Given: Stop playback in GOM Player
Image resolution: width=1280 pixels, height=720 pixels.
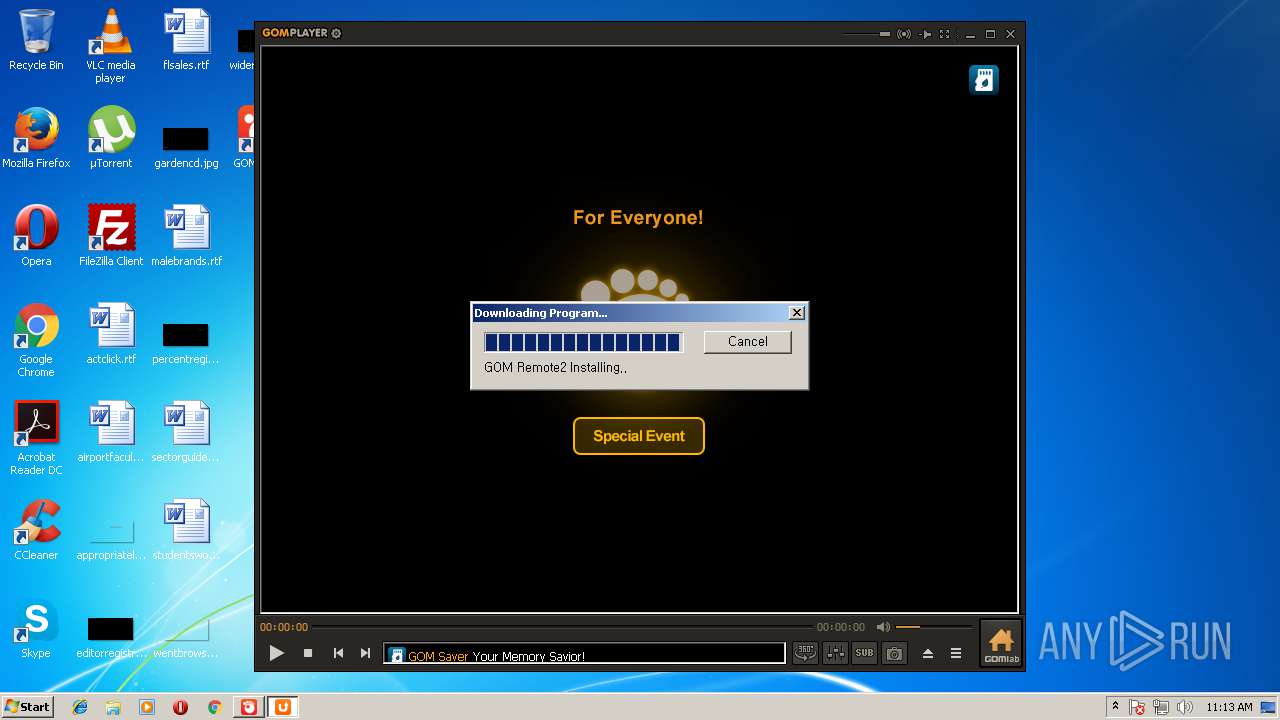Looking at the screenshot, I should click(308, 653).
